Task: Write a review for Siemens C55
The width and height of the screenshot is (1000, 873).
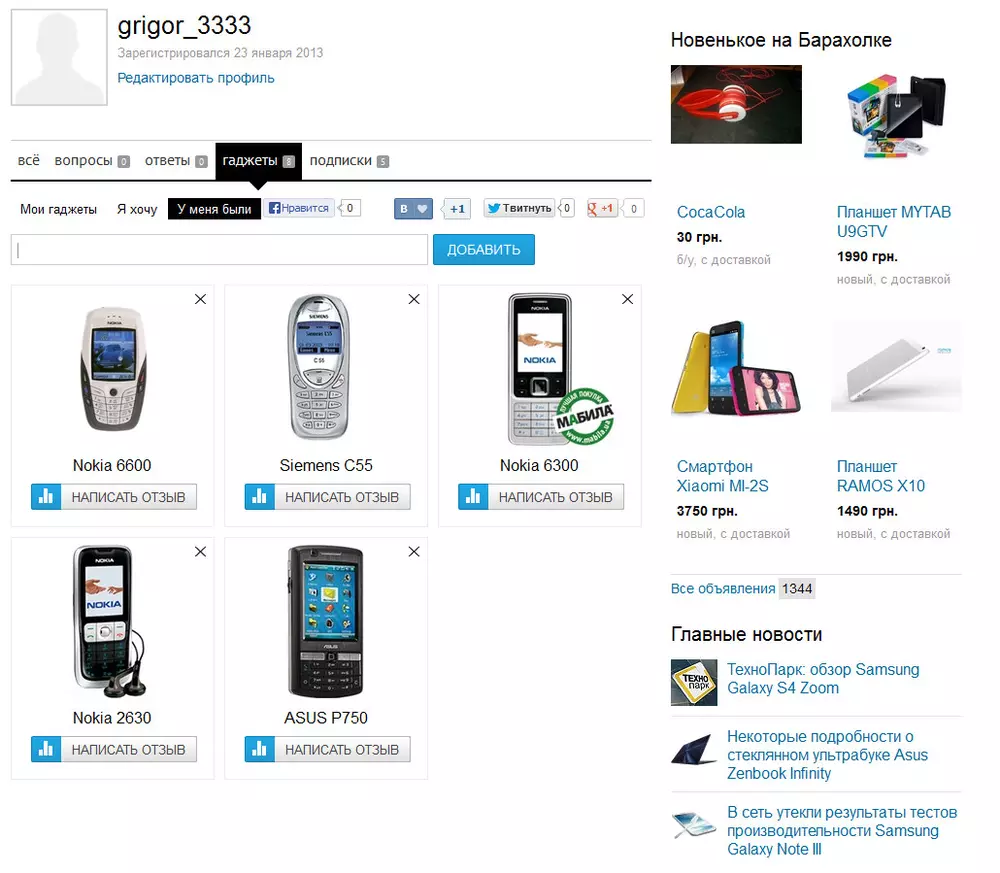Action: pos(328,497)
